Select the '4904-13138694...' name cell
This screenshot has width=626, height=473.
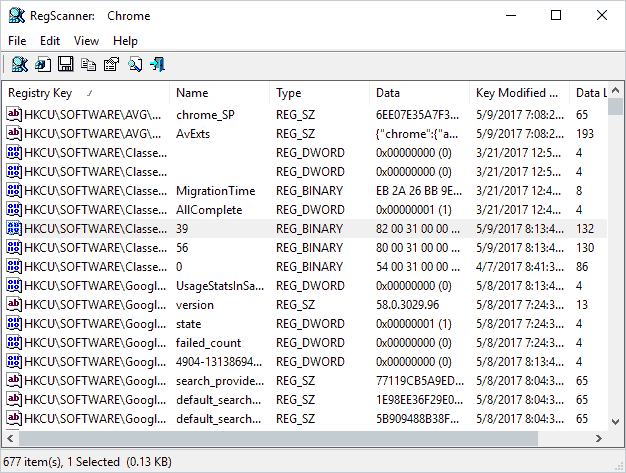(219, 362)
